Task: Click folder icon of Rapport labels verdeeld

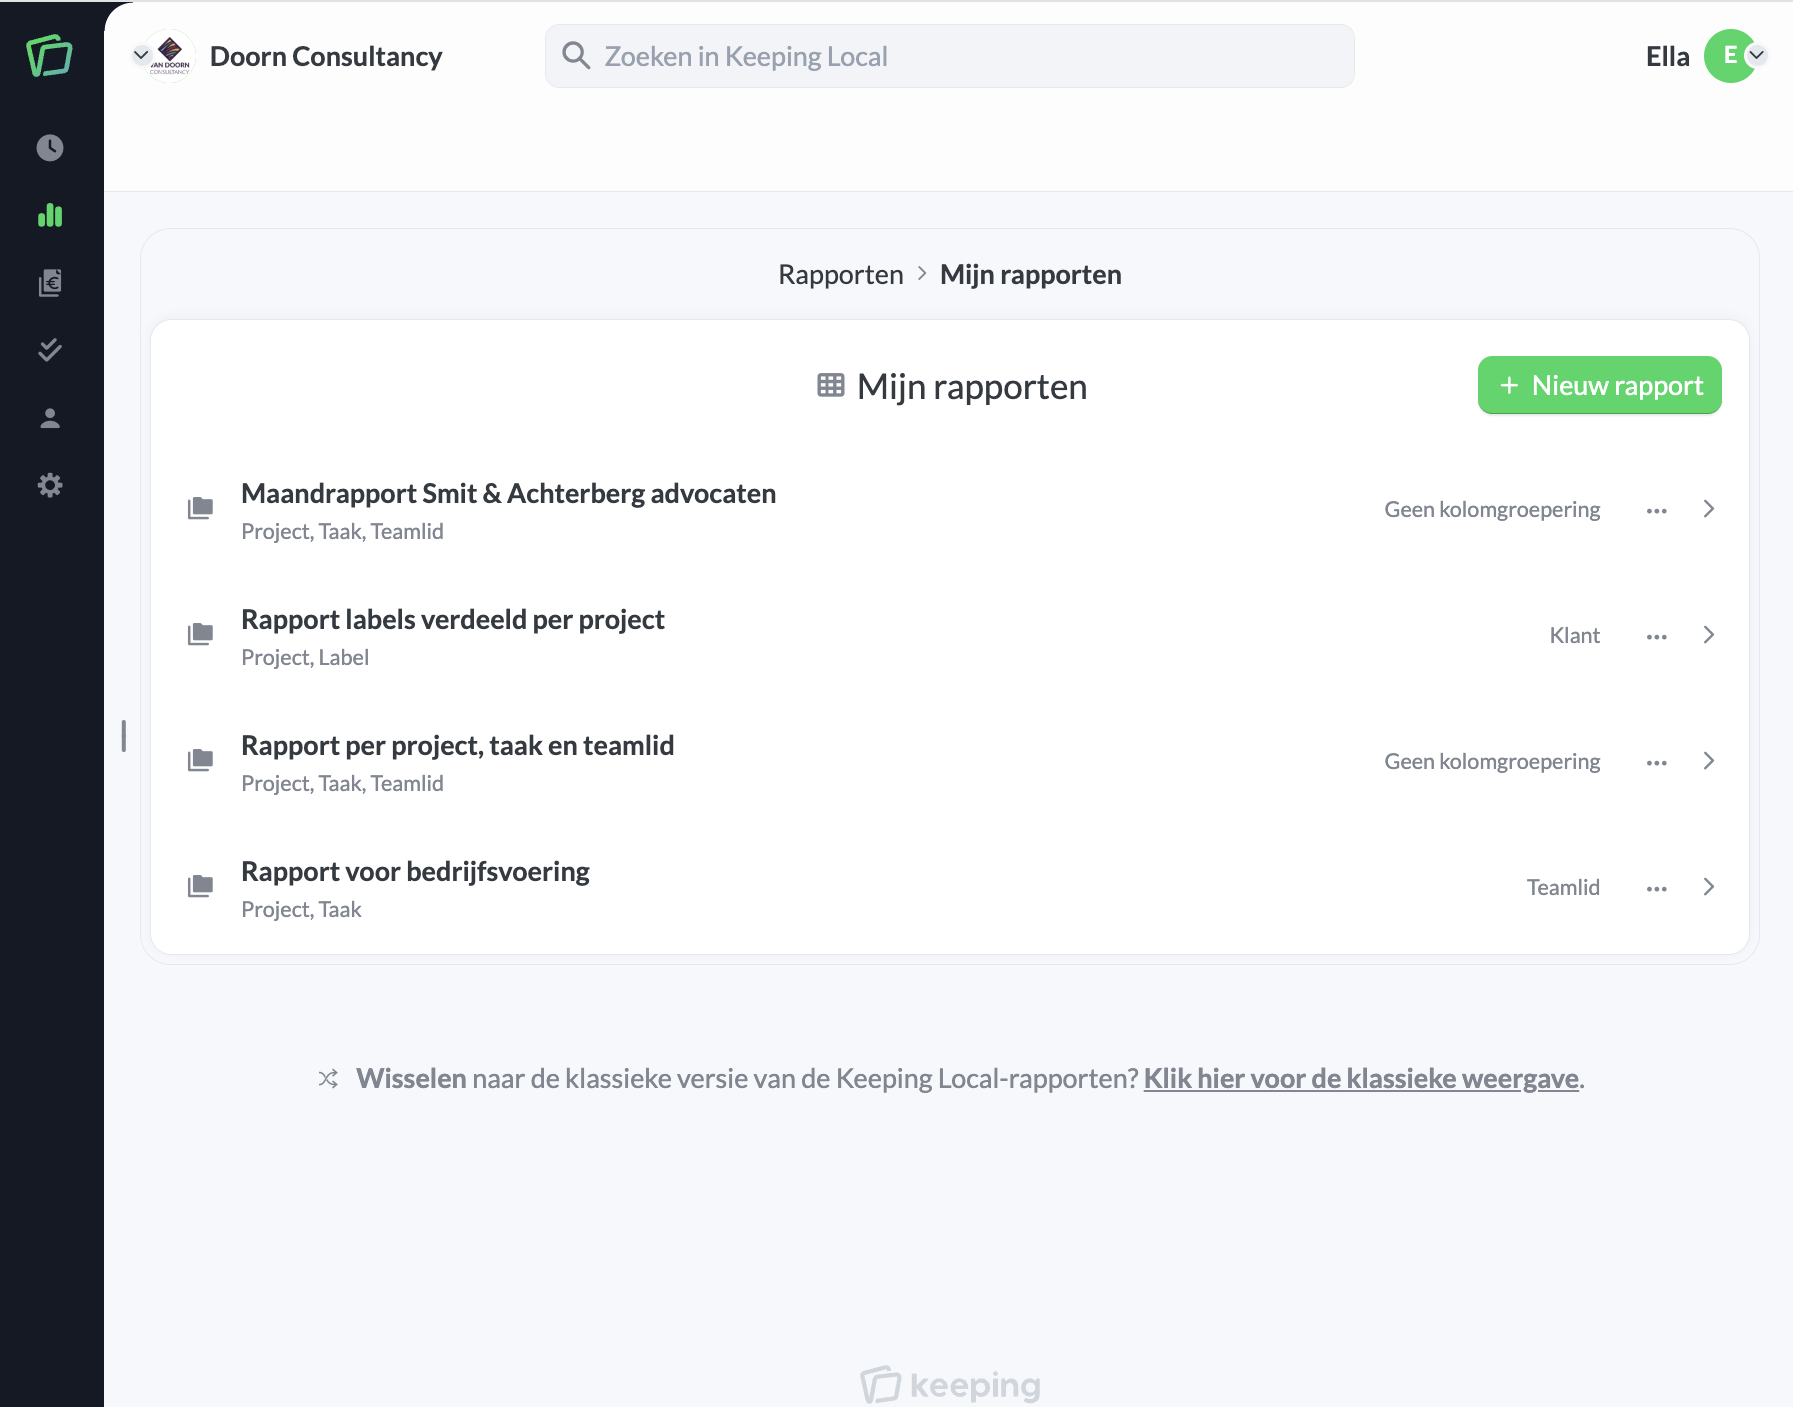Action: coord(200,634)
